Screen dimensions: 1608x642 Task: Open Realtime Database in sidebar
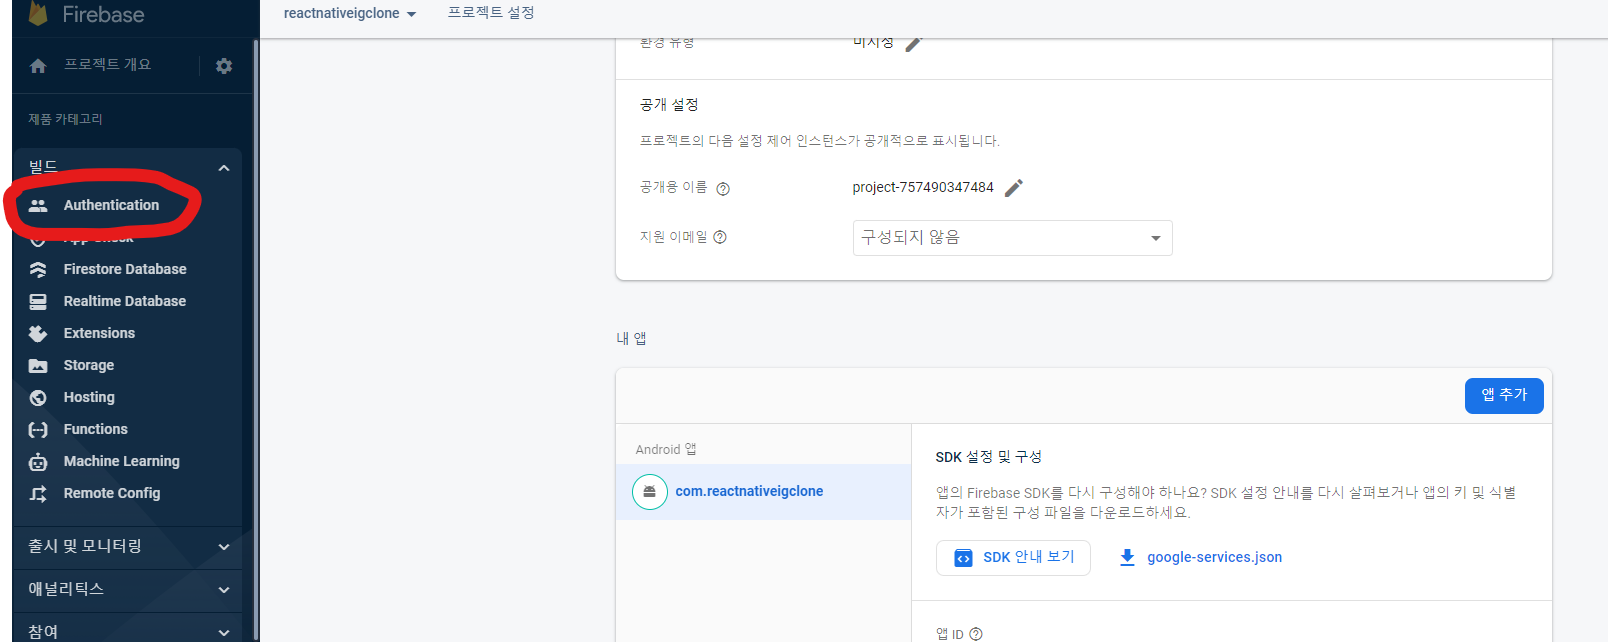(x=124, y=301)
